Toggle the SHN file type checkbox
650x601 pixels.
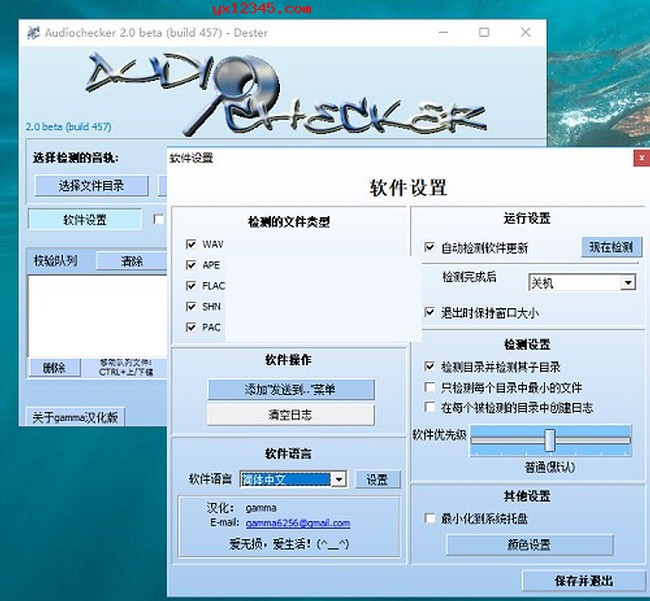pos(191,306)
